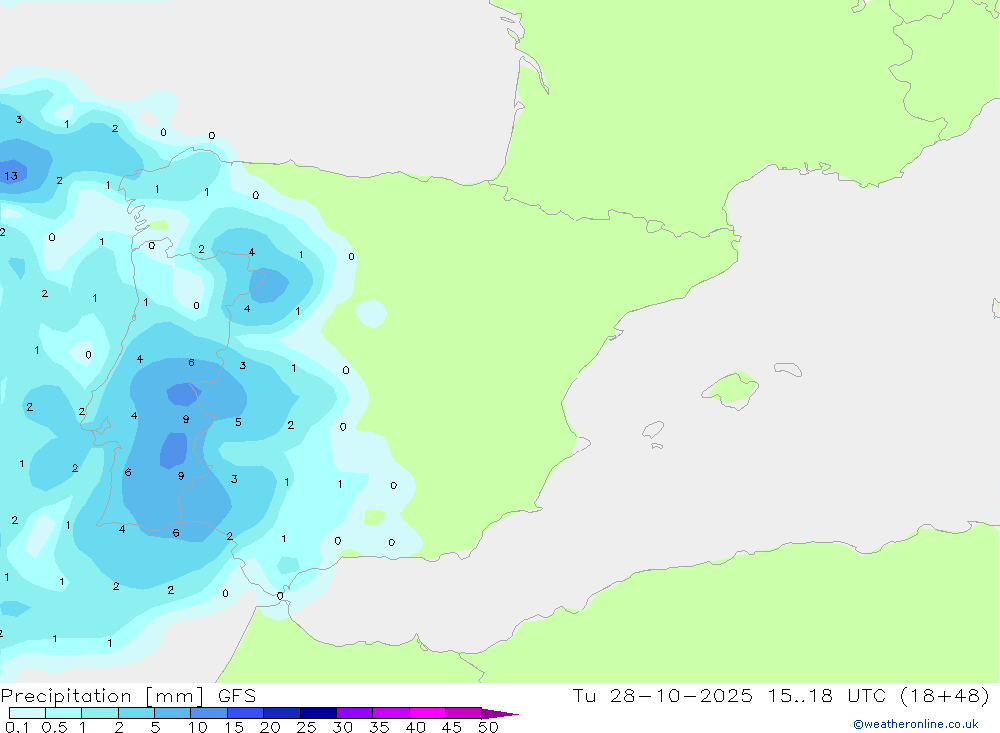Click the legend scale label "10"
The image size is (1000, 733).
198,727
